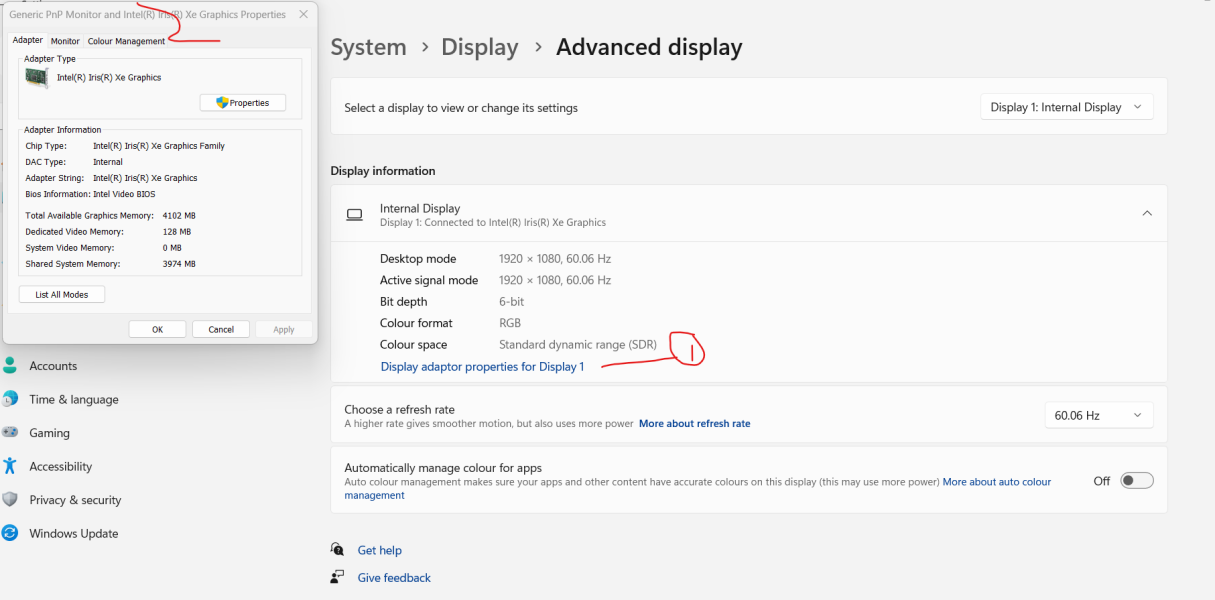Click More about refresh rate link
This screenshot has height=600, width=1215.
pos(694,423)
